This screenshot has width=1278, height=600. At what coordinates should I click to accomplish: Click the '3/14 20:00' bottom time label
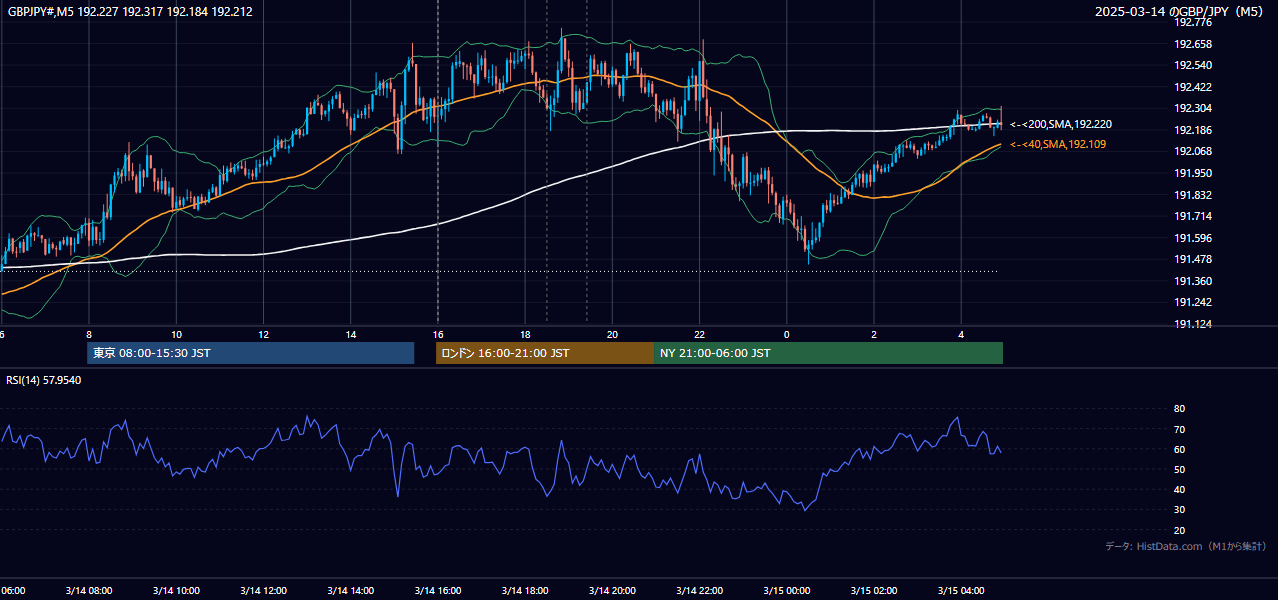coord(613,591)
